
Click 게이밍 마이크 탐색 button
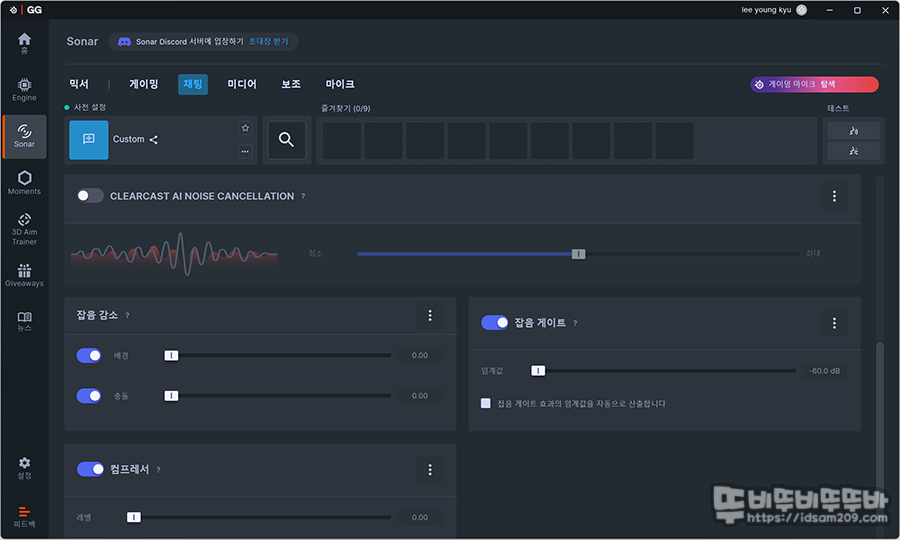[814, 84]
